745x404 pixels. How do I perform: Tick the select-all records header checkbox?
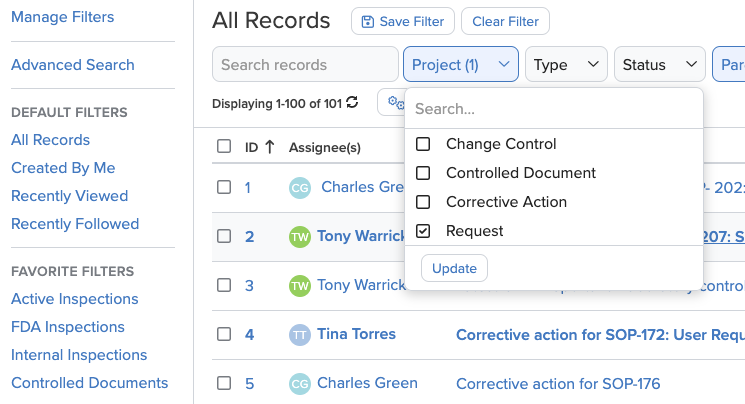224,147
